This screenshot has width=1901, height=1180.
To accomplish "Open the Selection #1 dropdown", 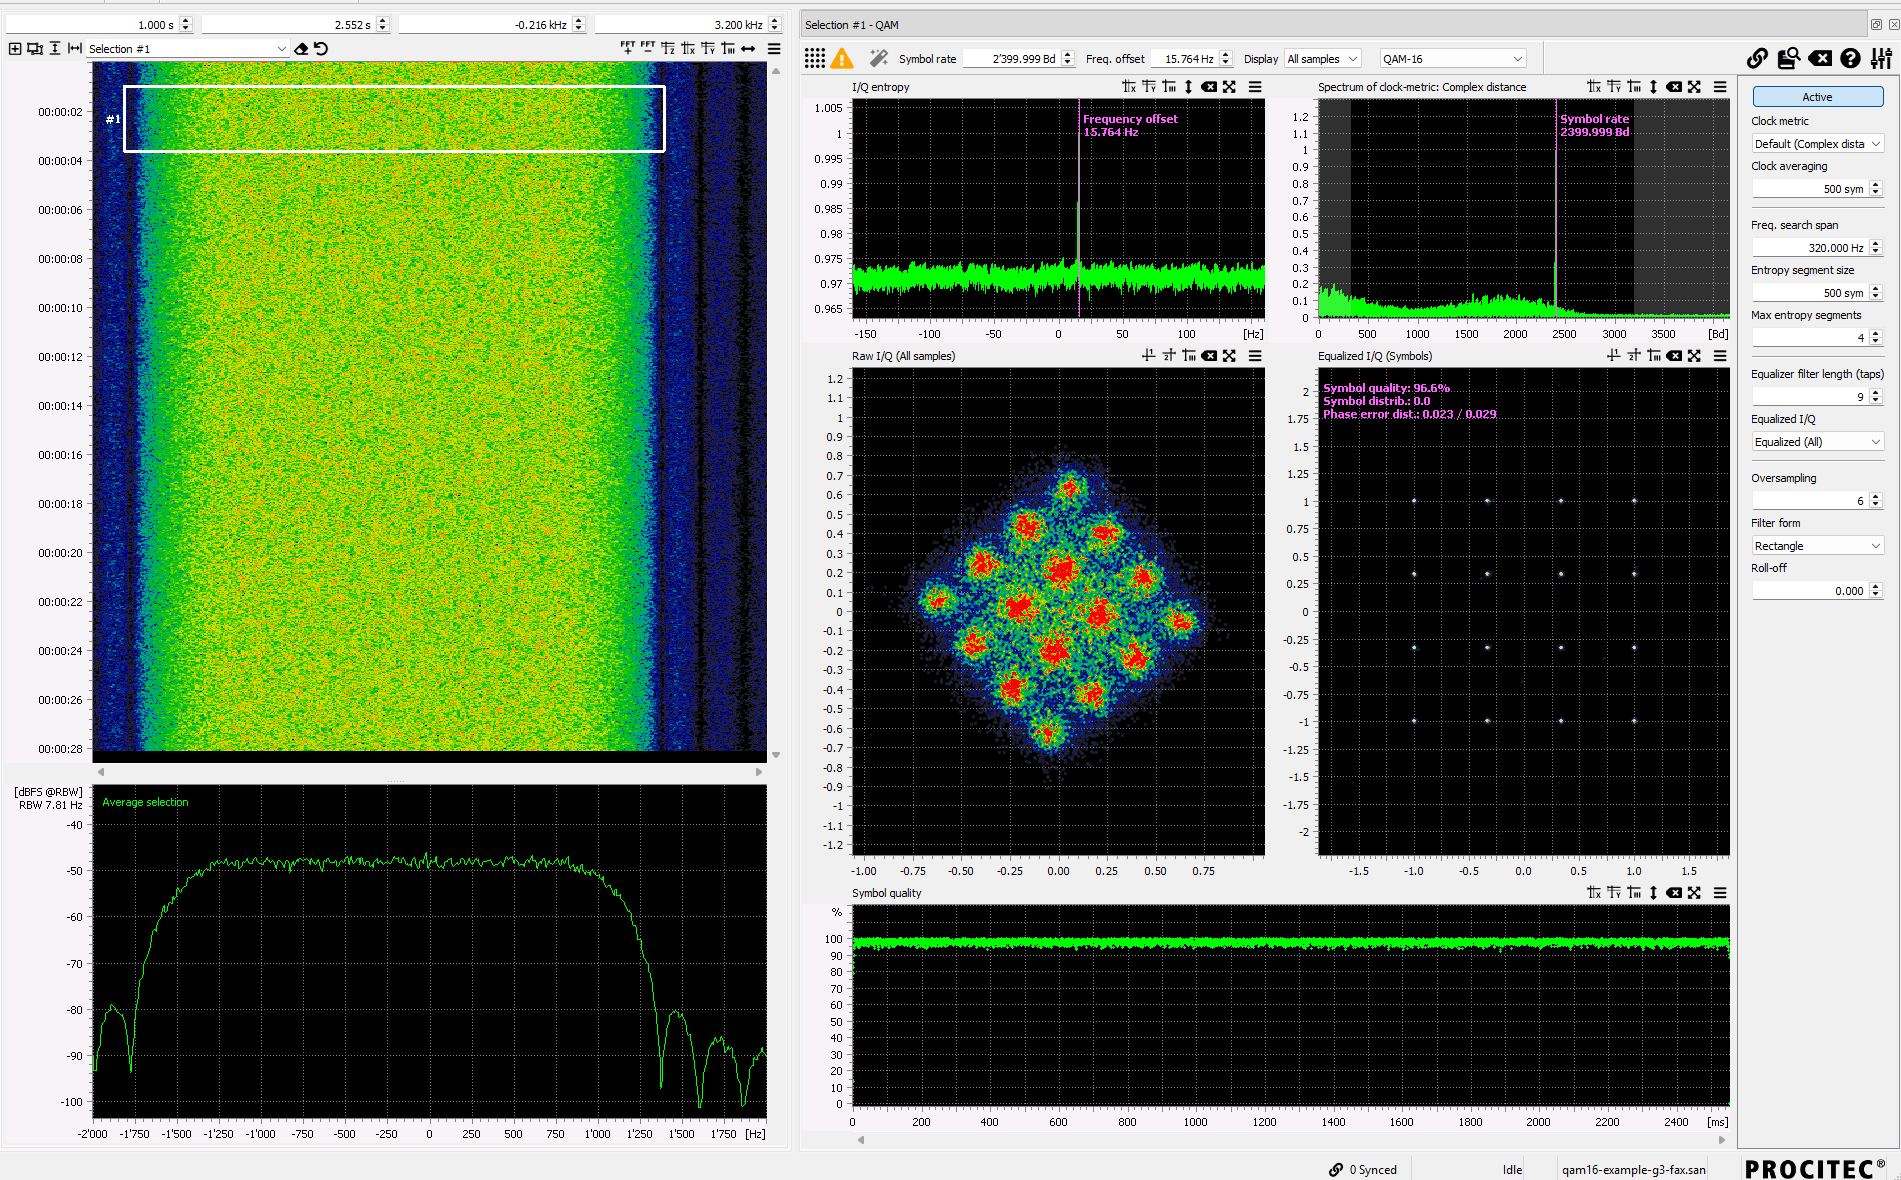I will pyautogui.click(x=280, y=47).
